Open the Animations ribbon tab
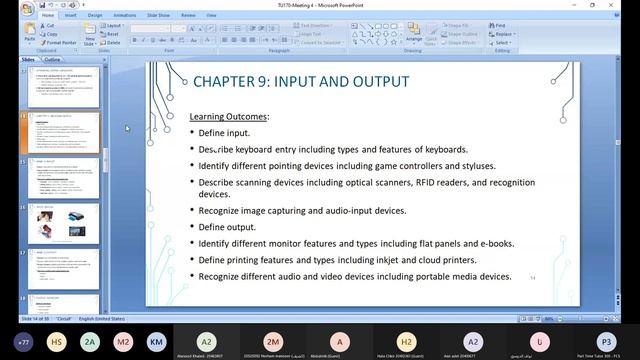Screen dimensions: 640x360 [x=124, y=16]
